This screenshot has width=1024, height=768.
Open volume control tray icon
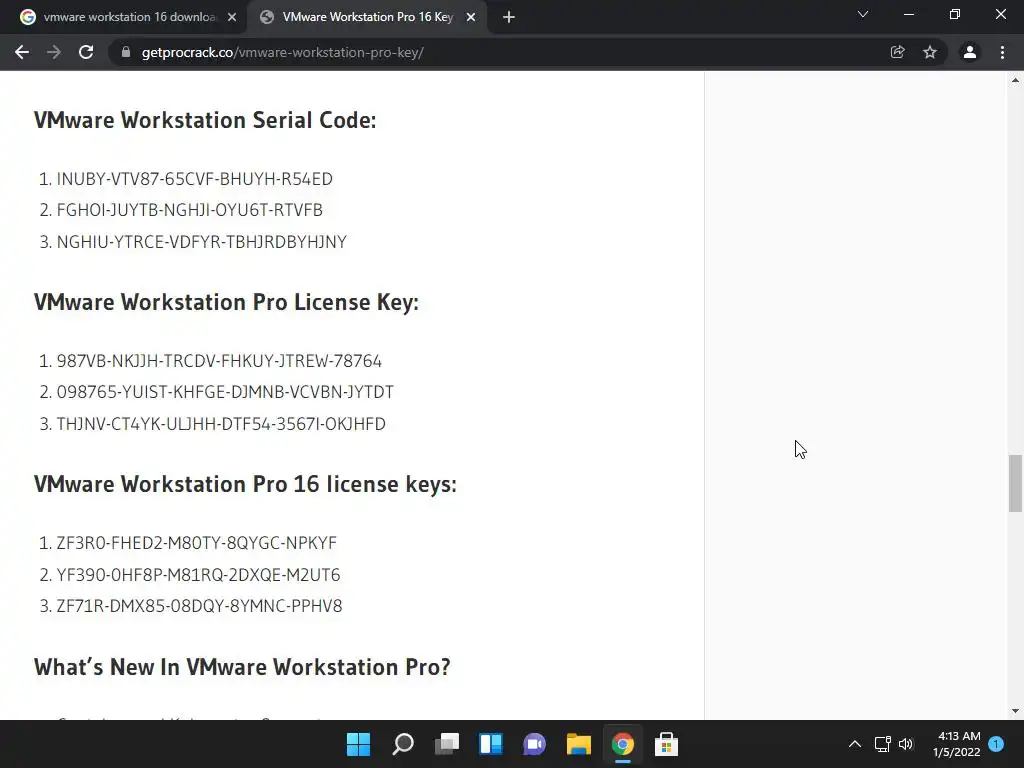906,744
